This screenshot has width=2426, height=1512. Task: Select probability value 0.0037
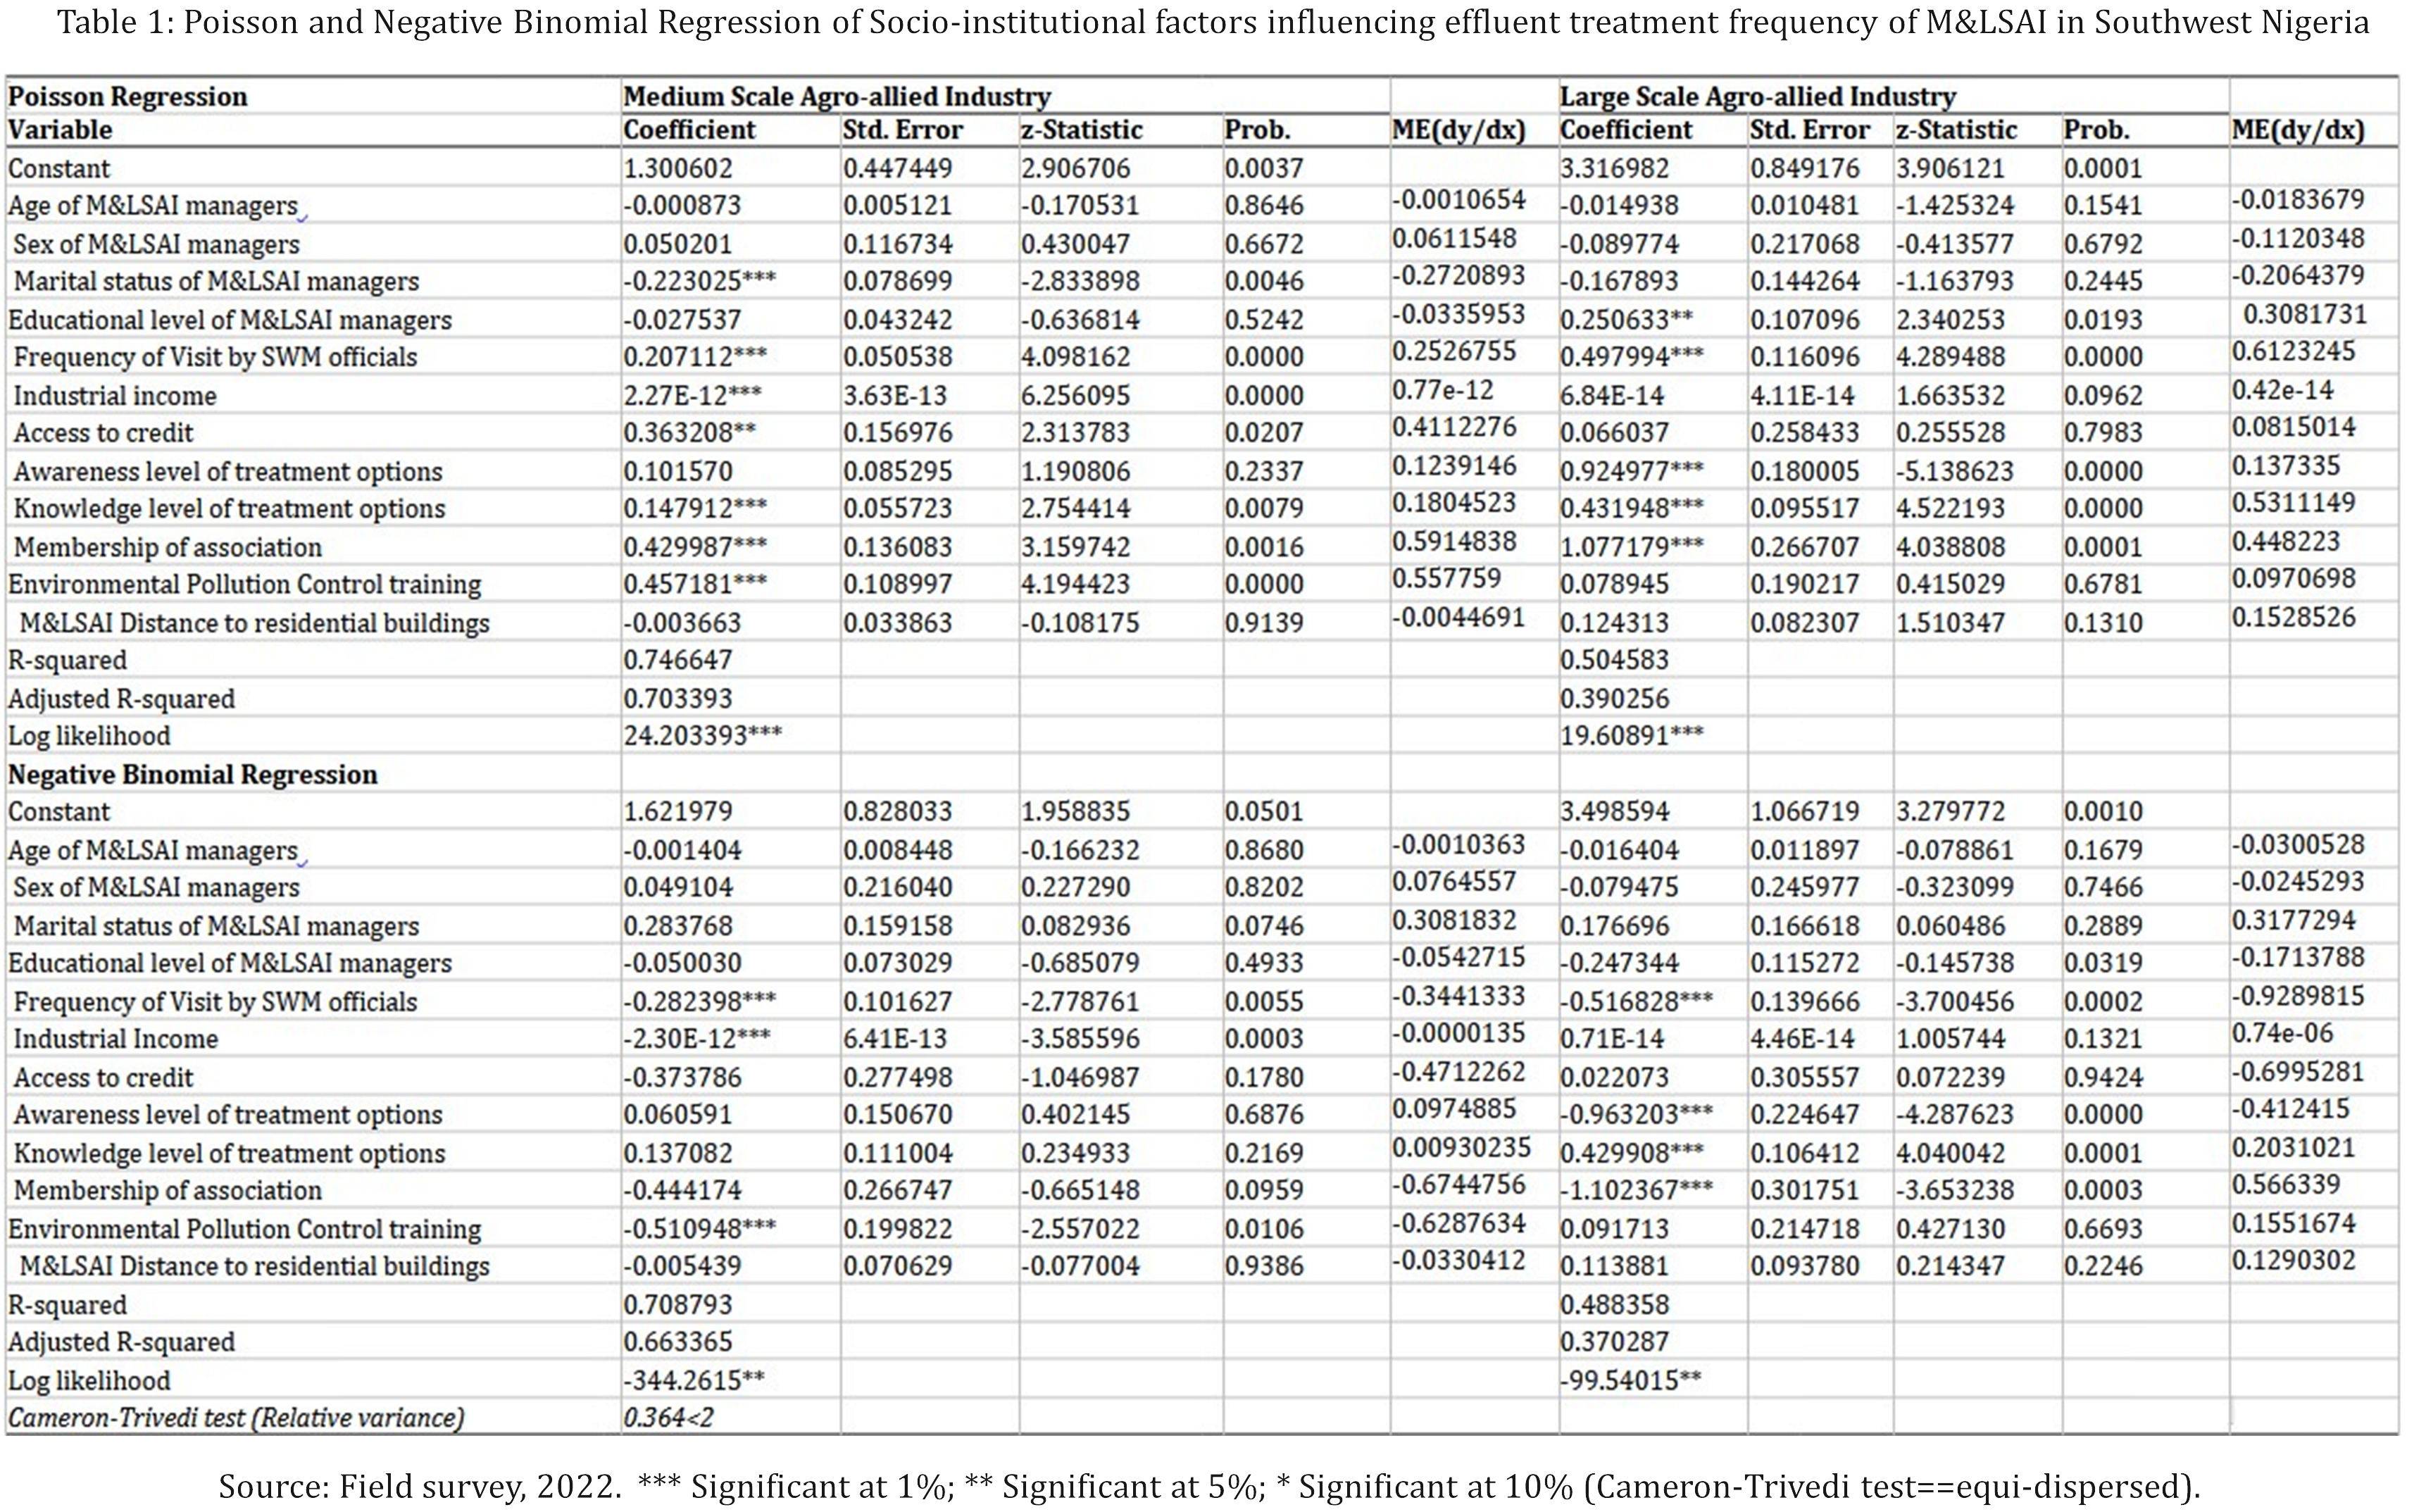tap(1264, 168)
